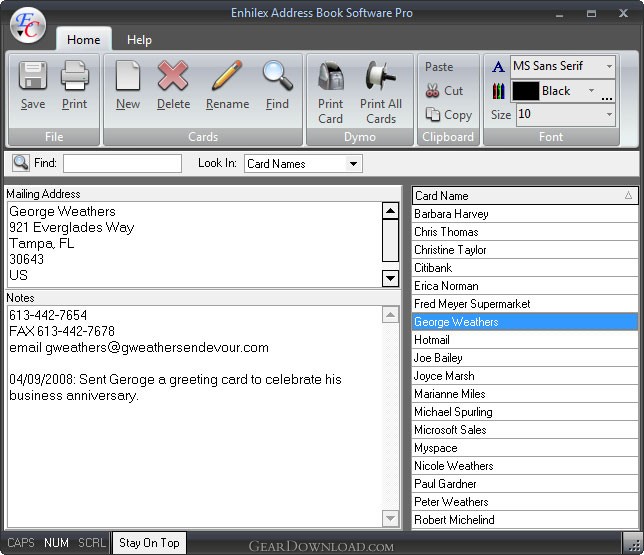This screenshot has width=644, height=555.
Task: Delete the selected card with red X
Action: click(x=173, y=76)
